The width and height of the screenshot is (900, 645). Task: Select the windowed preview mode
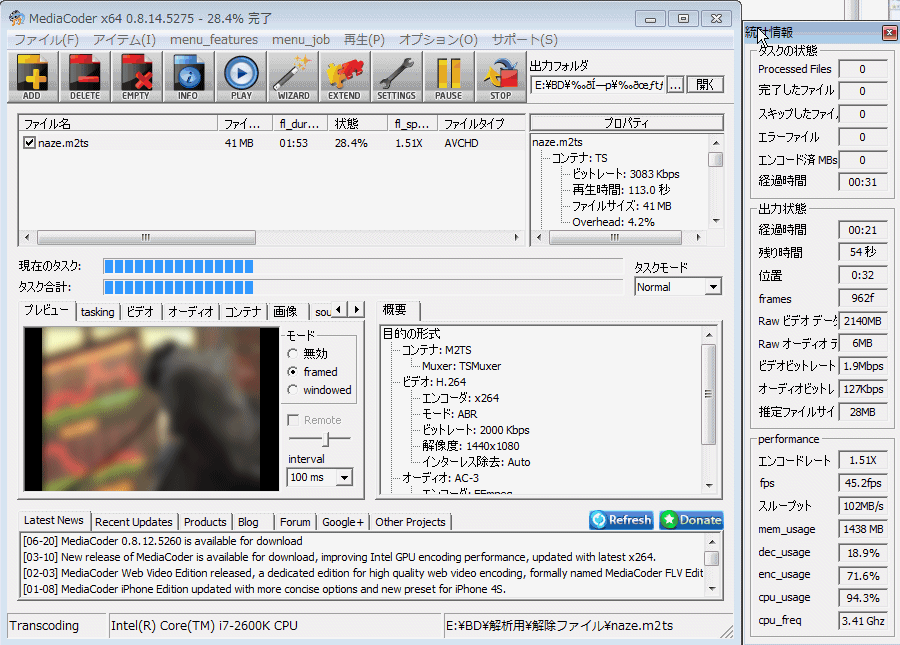[292, 390]
